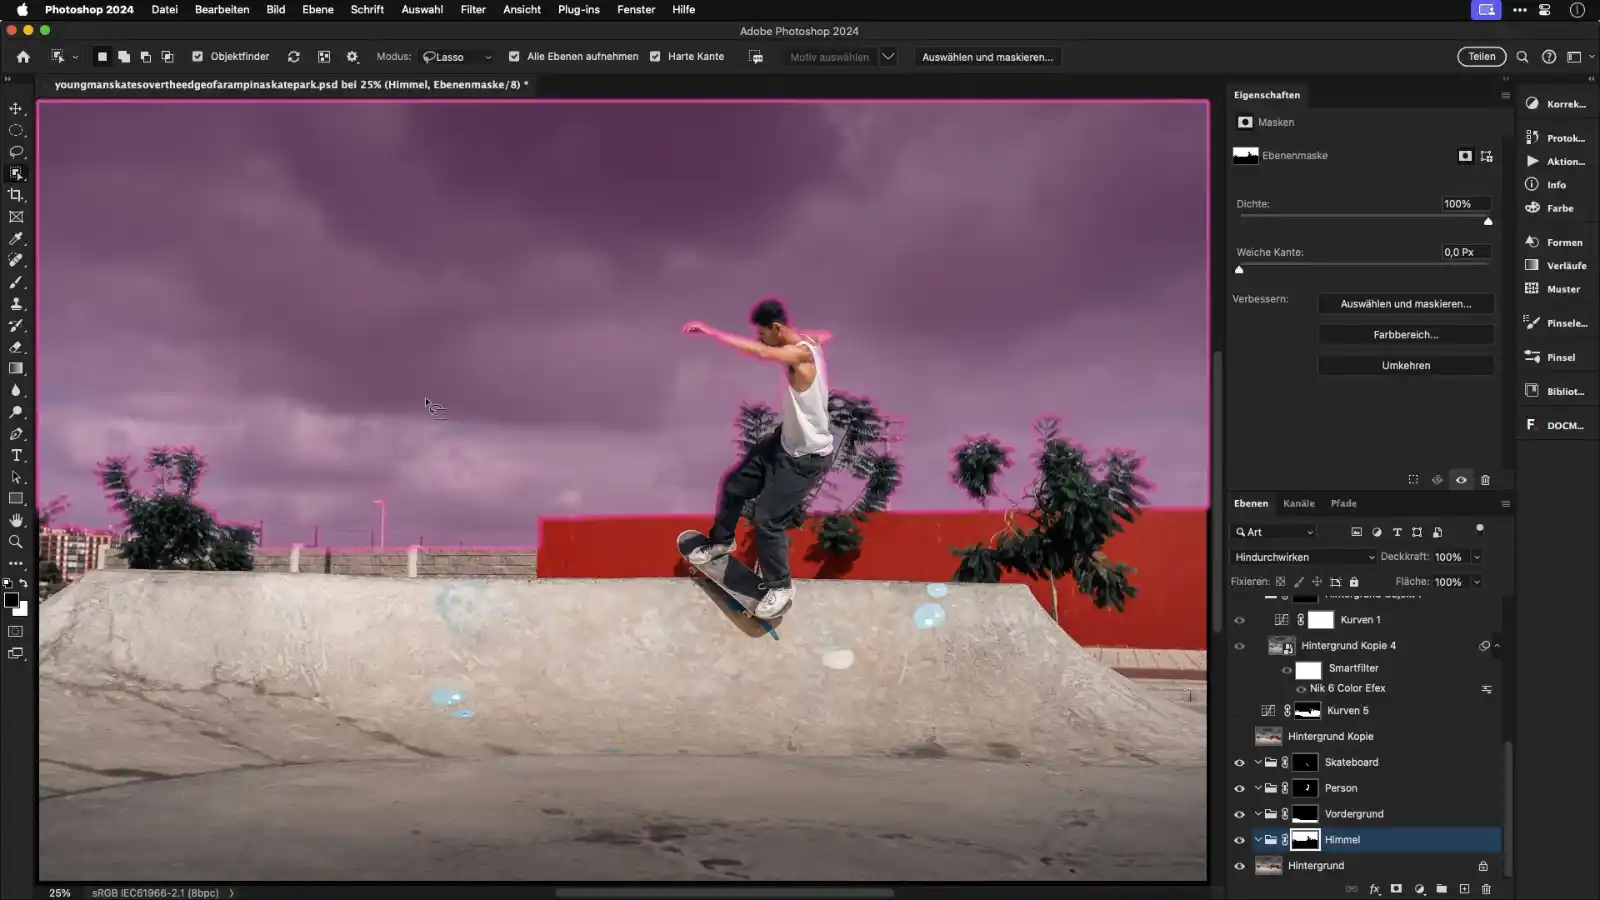Image resolution: width=1600 pixels, height=900 pixels.
Task: Open the Object Finder settings gear
Action: 352,57
